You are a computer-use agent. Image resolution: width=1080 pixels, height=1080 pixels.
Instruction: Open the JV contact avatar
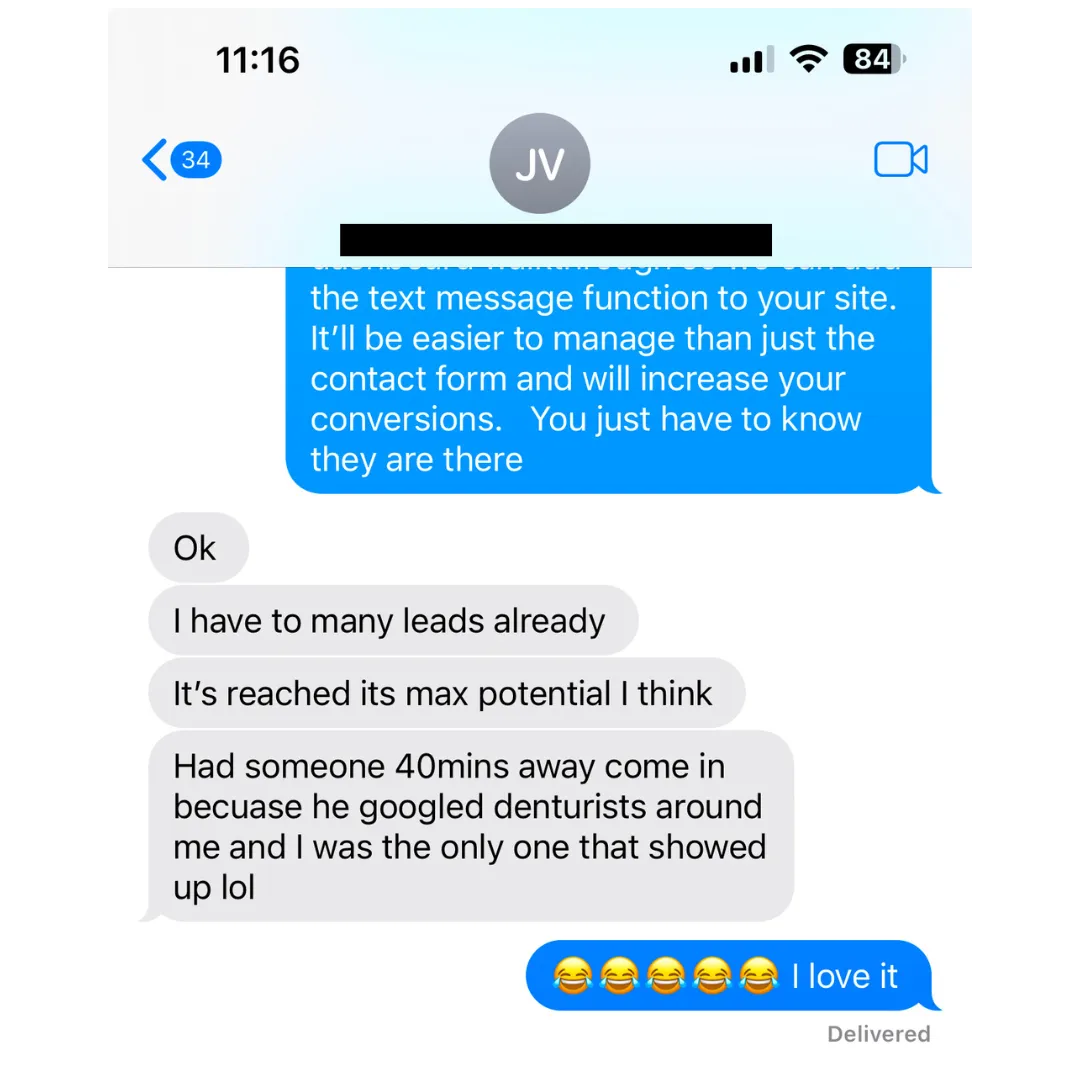click(539, 163)
